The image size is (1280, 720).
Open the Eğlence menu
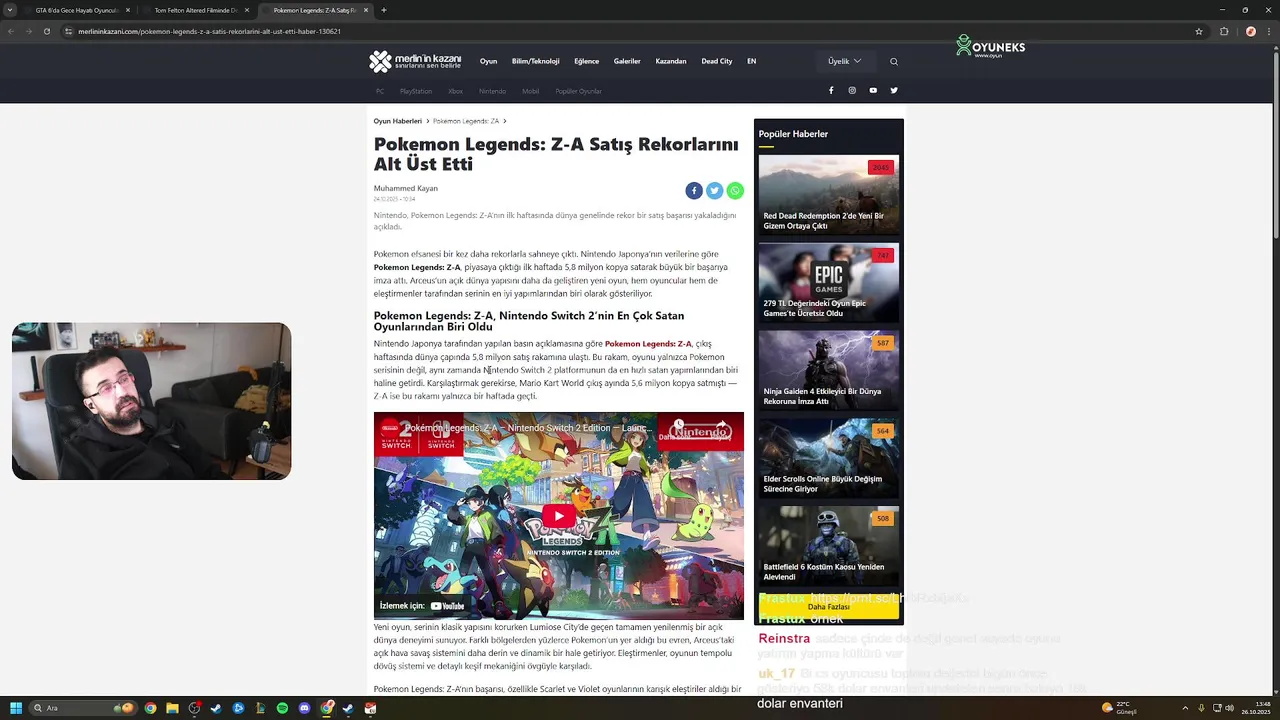click(x=586, y=61)
